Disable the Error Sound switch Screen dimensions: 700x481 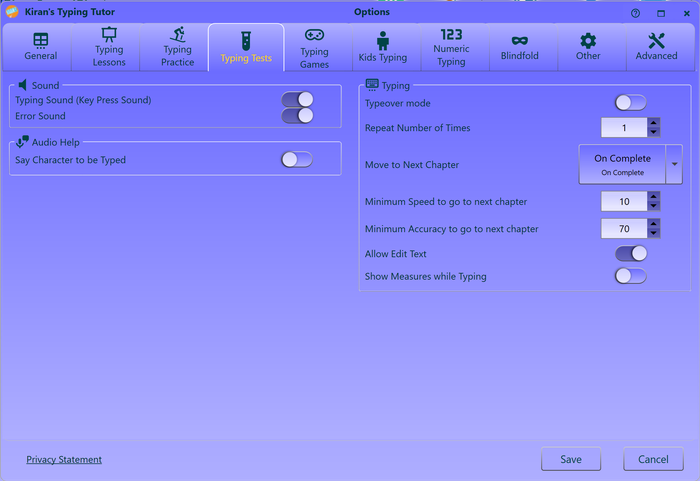tap(297, 116)
